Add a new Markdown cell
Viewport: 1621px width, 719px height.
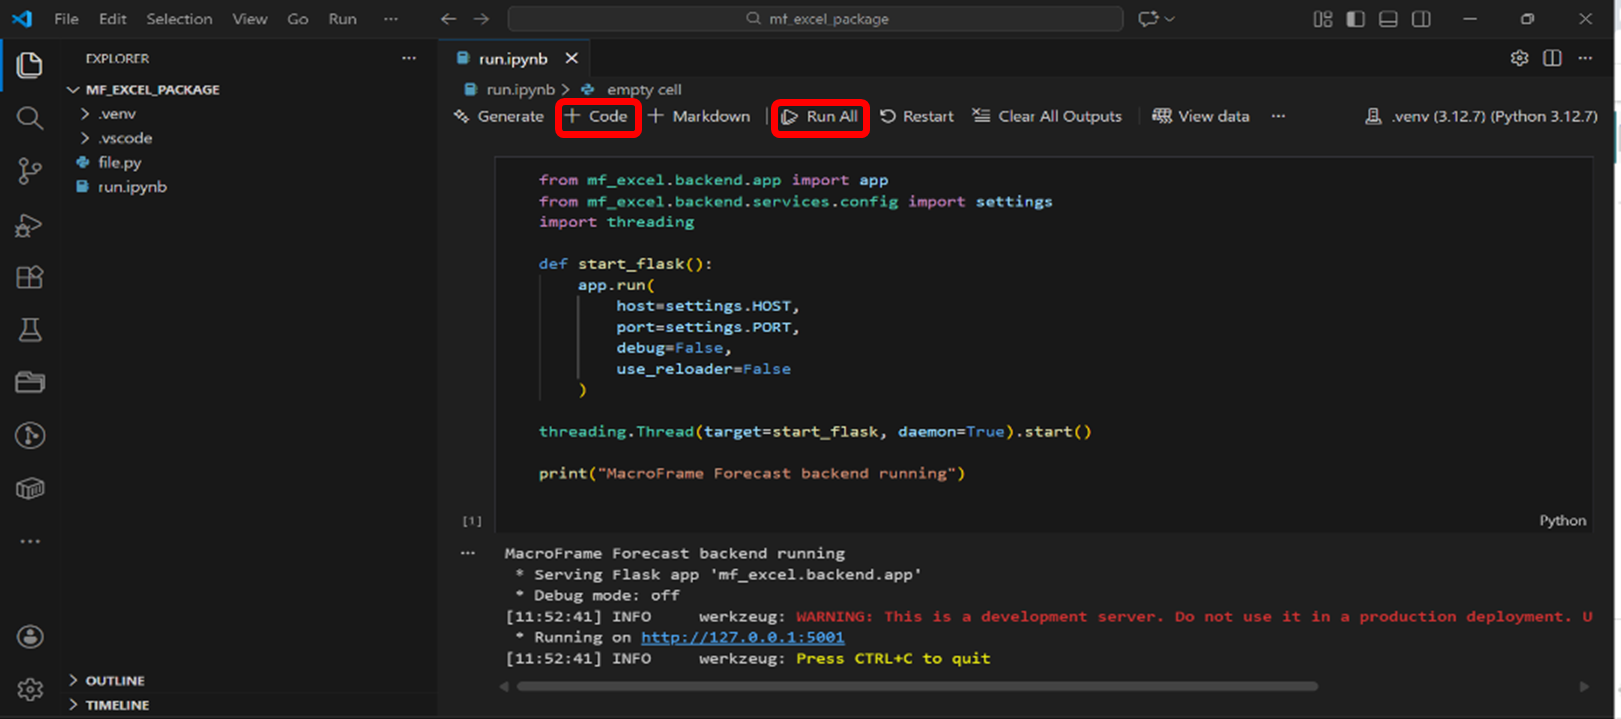tap(699, 116)
